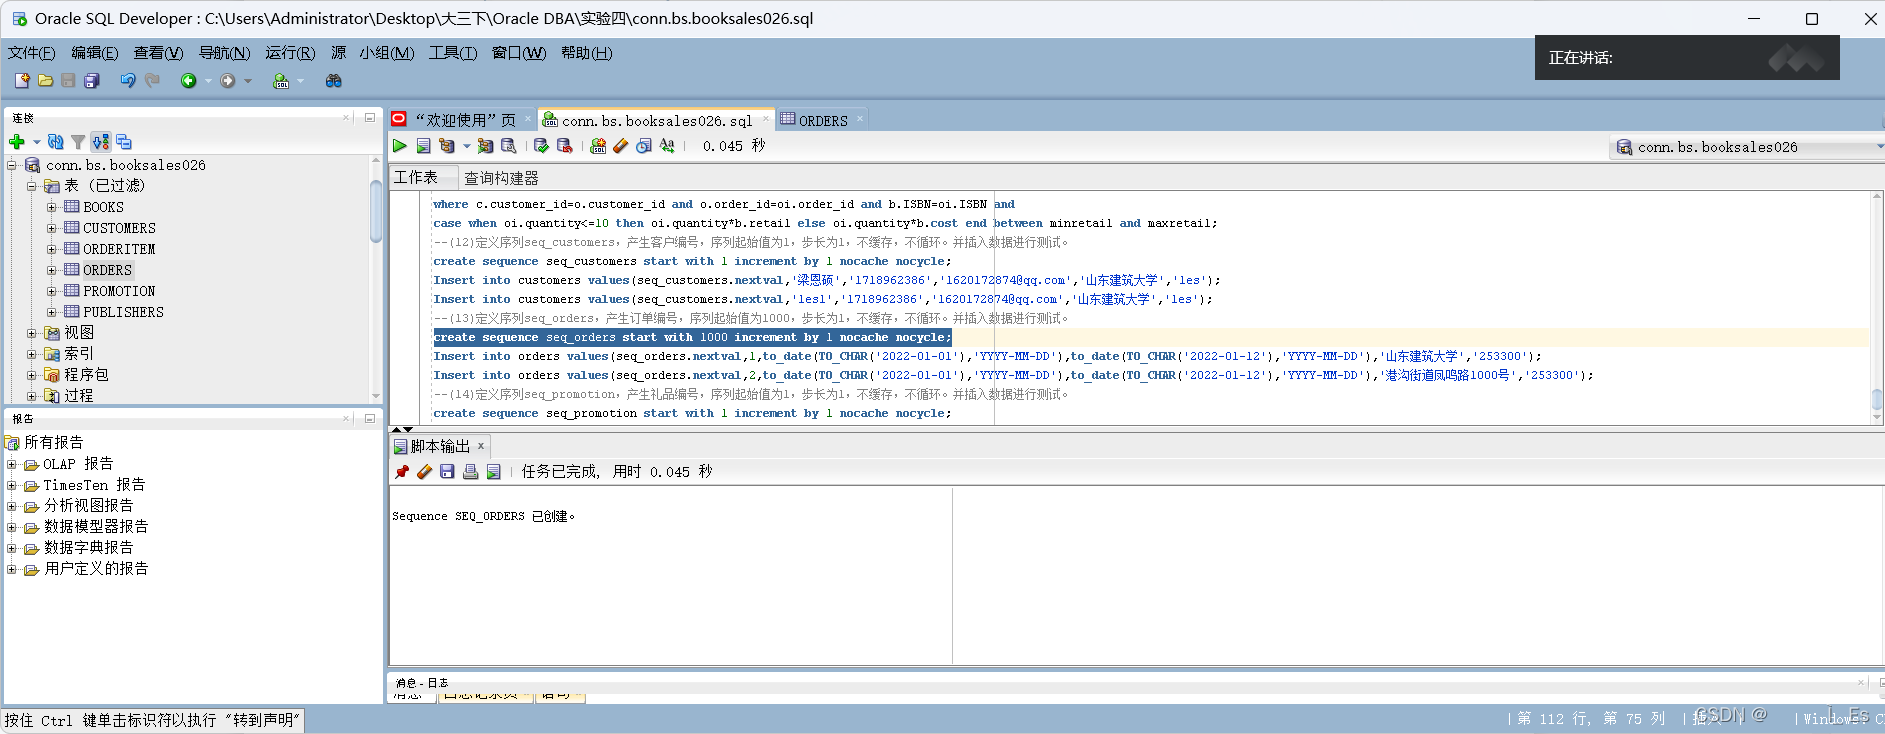Open the 窗口(W) menu
This screenshot has width=1885, height=734.
519,53
